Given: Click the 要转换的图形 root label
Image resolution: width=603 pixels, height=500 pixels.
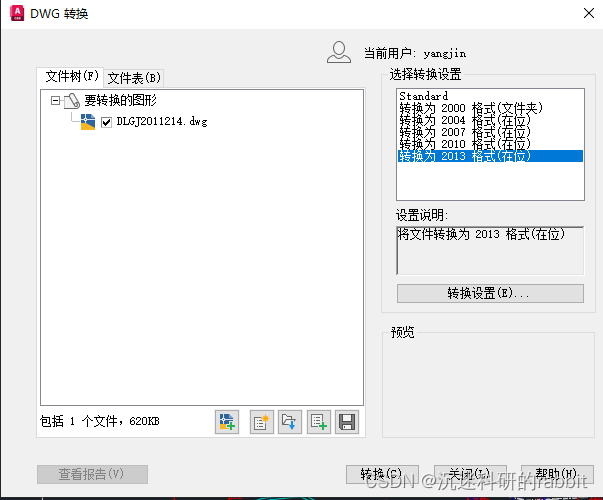Looking at the screenshot, I should point(120,100).
